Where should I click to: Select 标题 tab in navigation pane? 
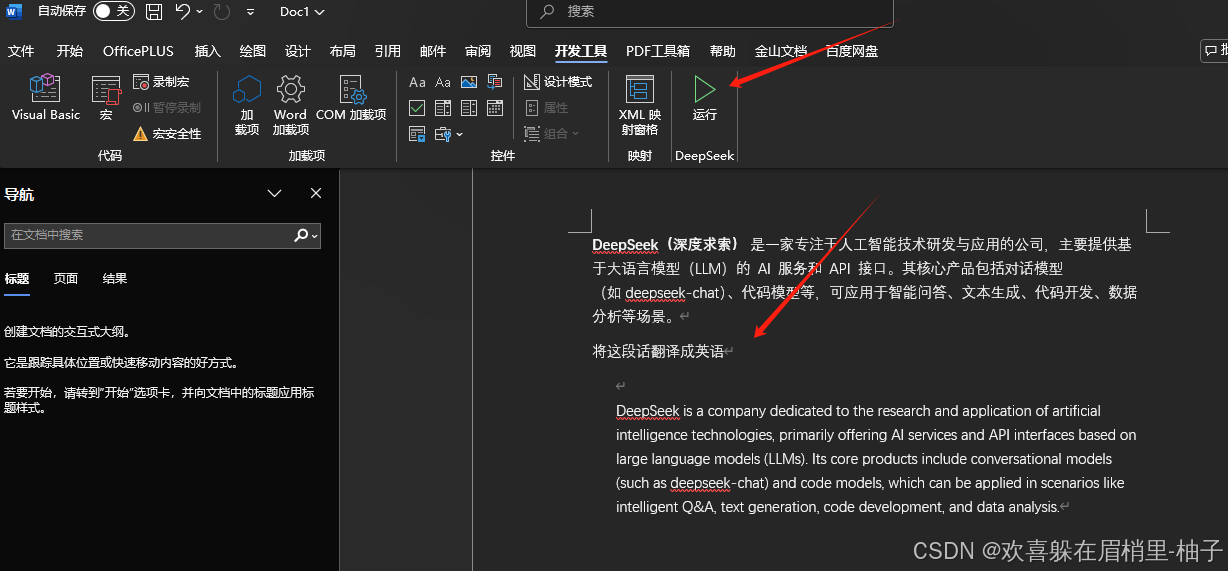[17, 279]
